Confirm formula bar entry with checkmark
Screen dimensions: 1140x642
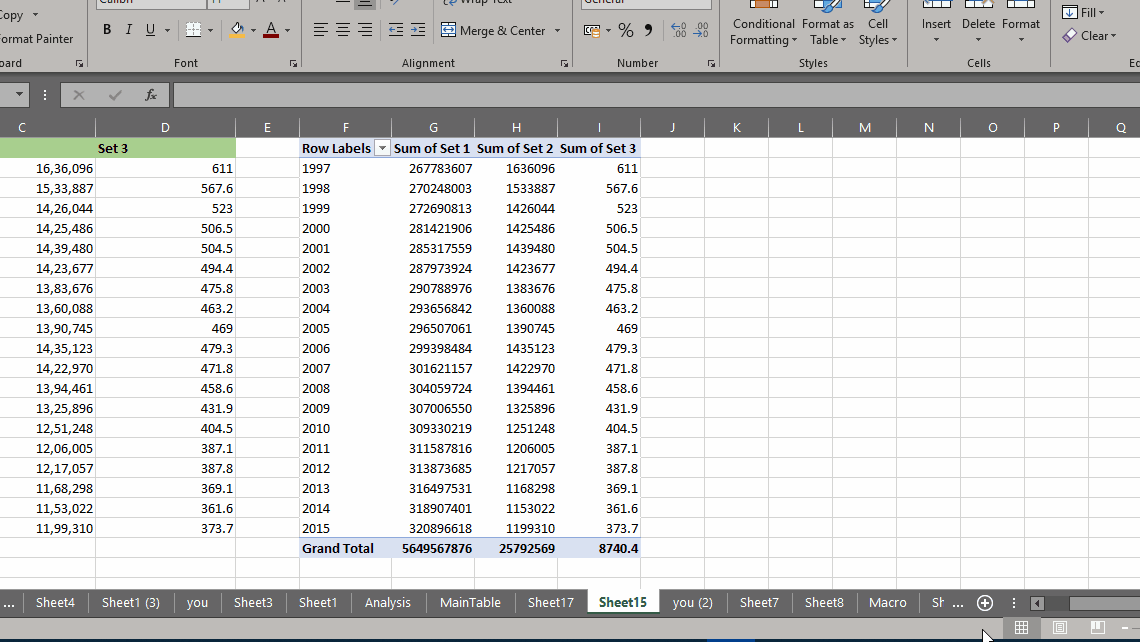click(115, 95)
